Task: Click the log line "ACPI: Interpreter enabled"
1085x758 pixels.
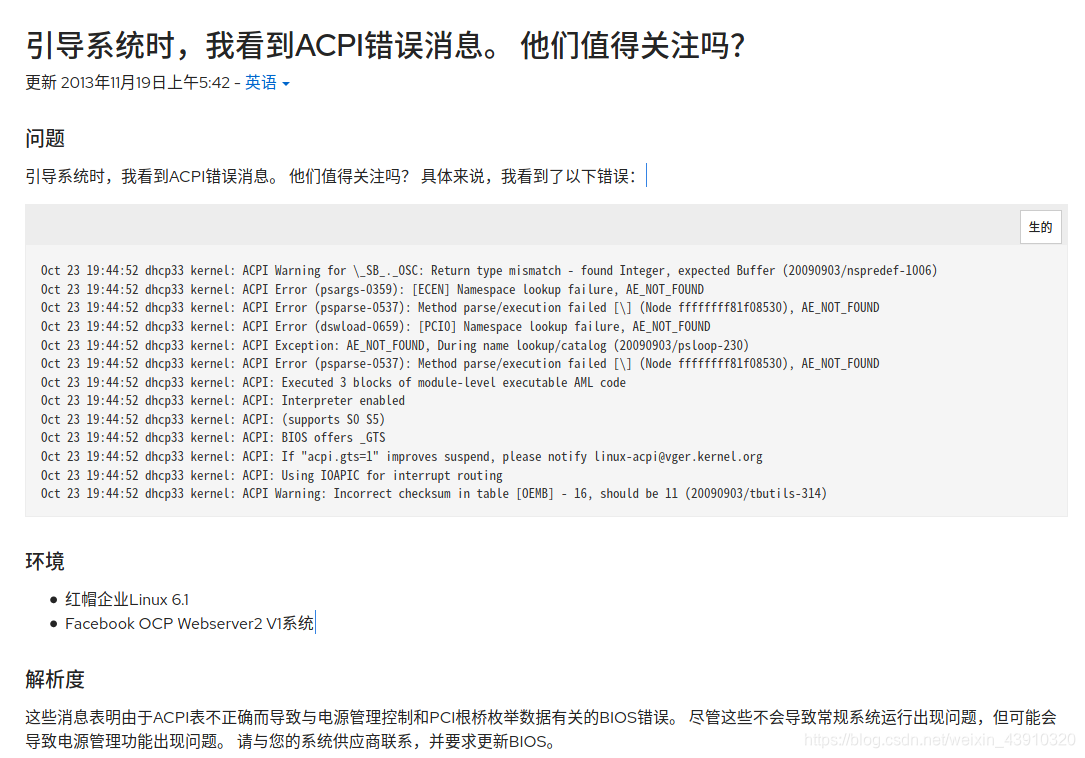Action: pos(223,400)
